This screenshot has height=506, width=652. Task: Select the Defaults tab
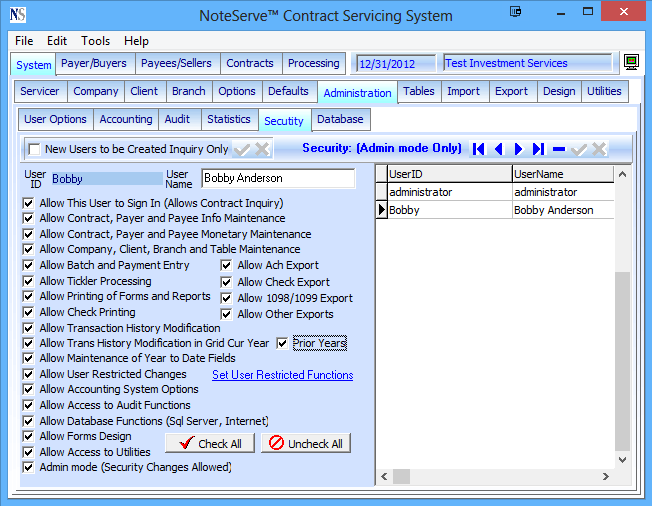(x=289, y=91)
